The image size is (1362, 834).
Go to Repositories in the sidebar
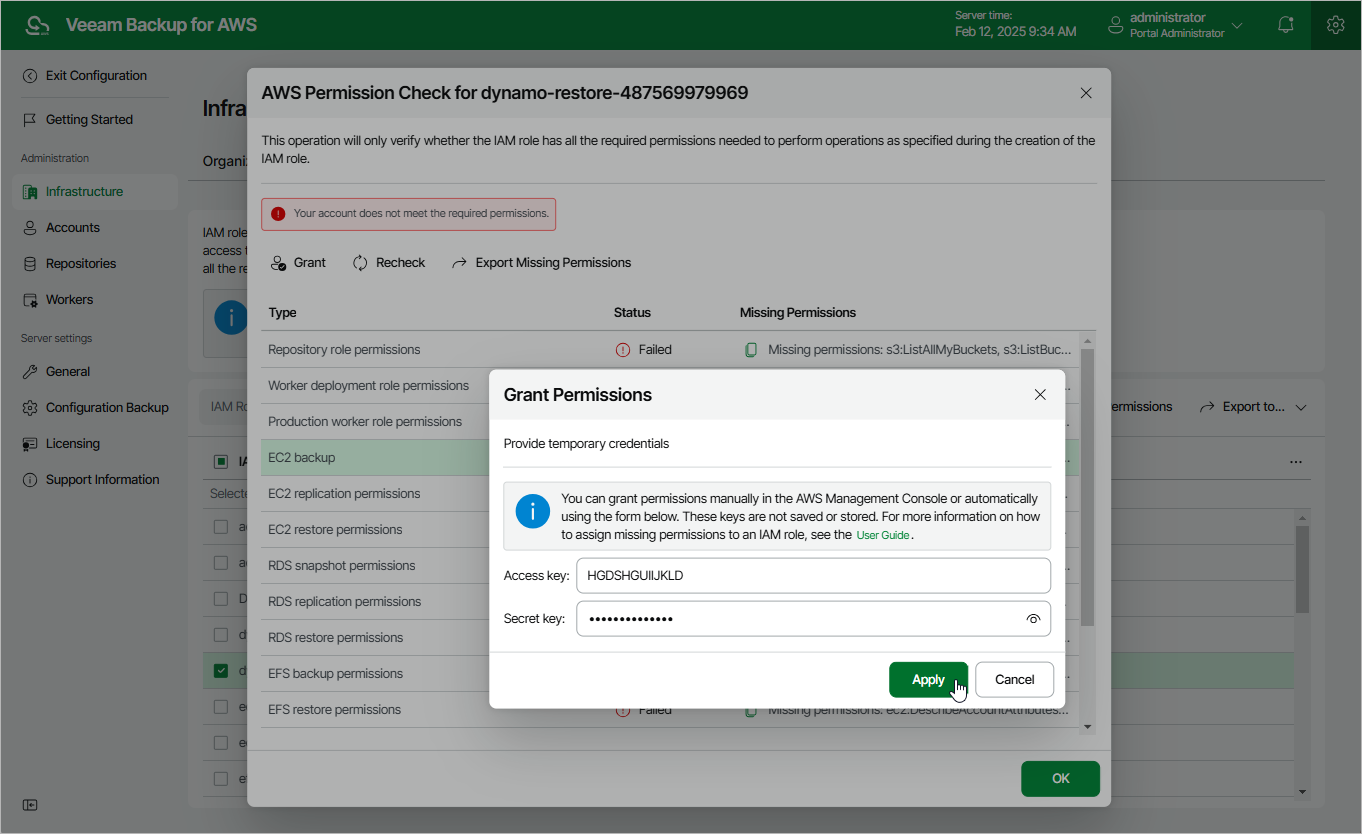click(80, 264)
